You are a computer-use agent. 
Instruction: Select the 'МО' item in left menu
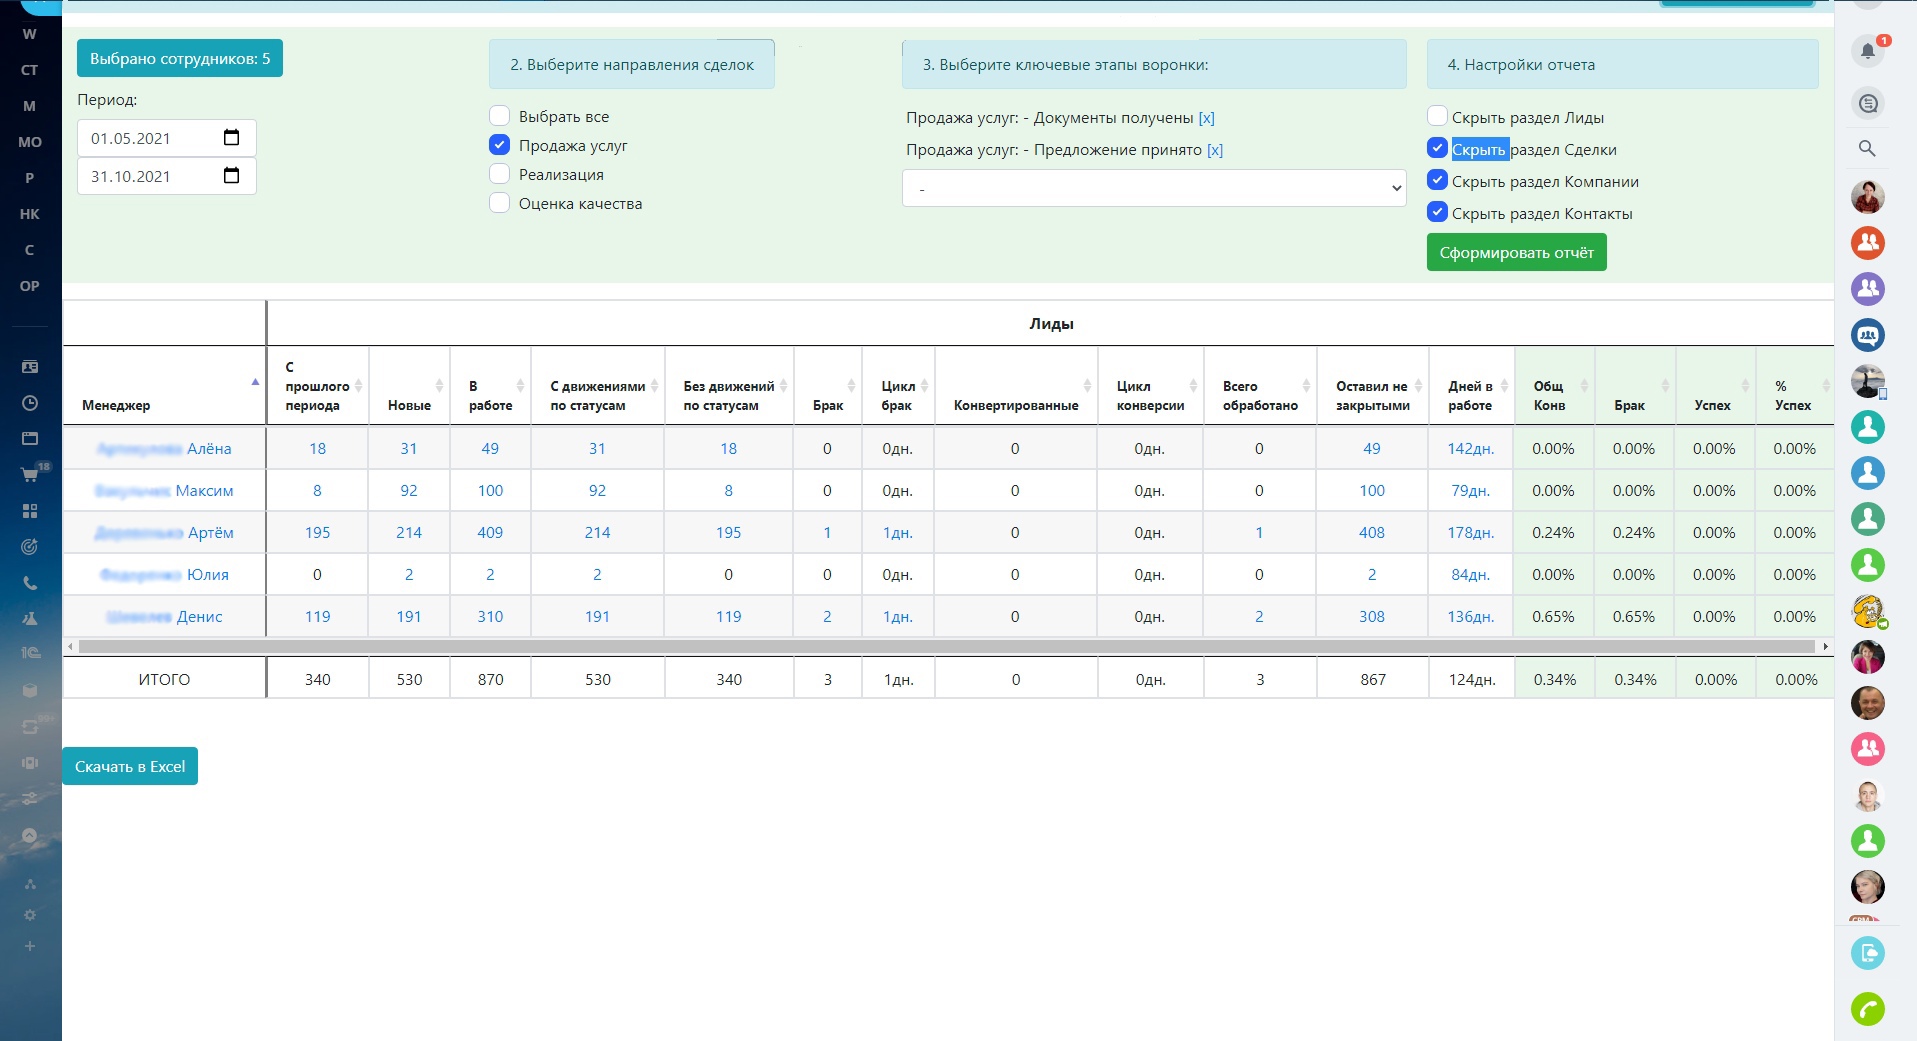[30, 142]
